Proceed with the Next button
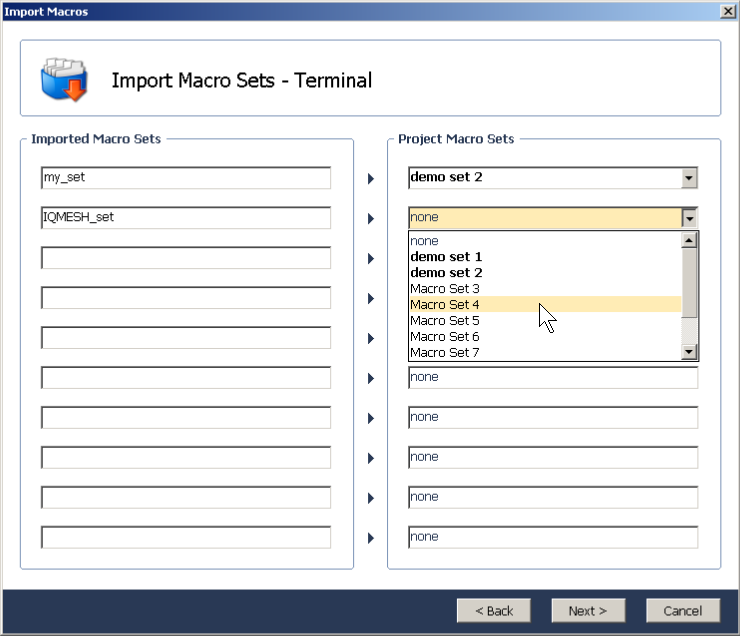Viewport: 740px width, 636px height. click(588, 611)
